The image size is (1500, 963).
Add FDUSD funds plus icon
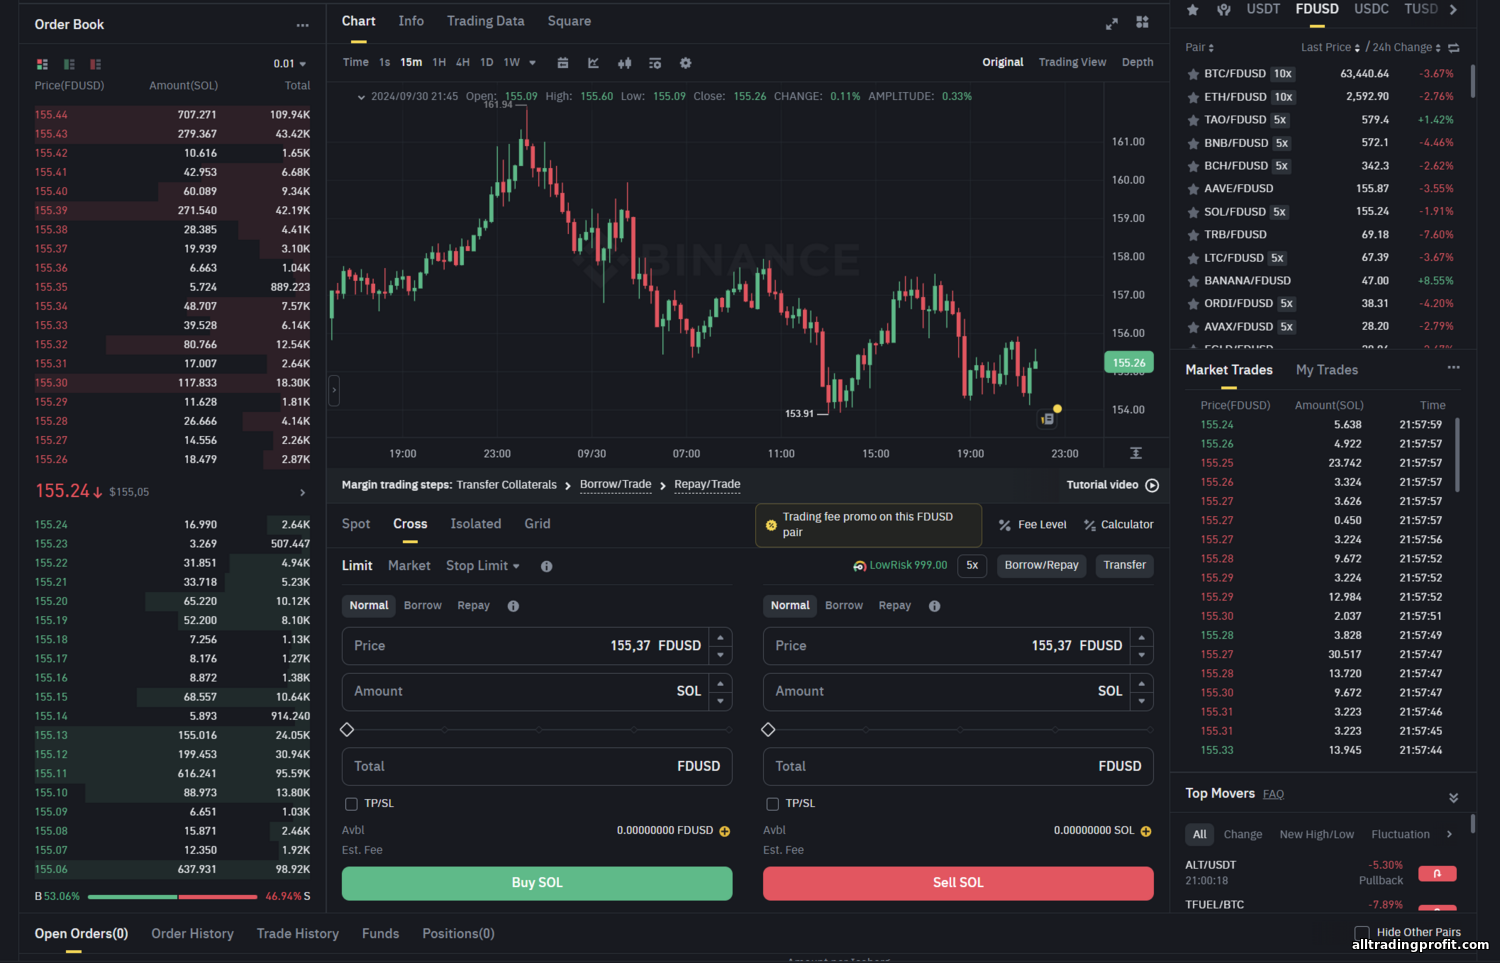(x=725, y=831)
